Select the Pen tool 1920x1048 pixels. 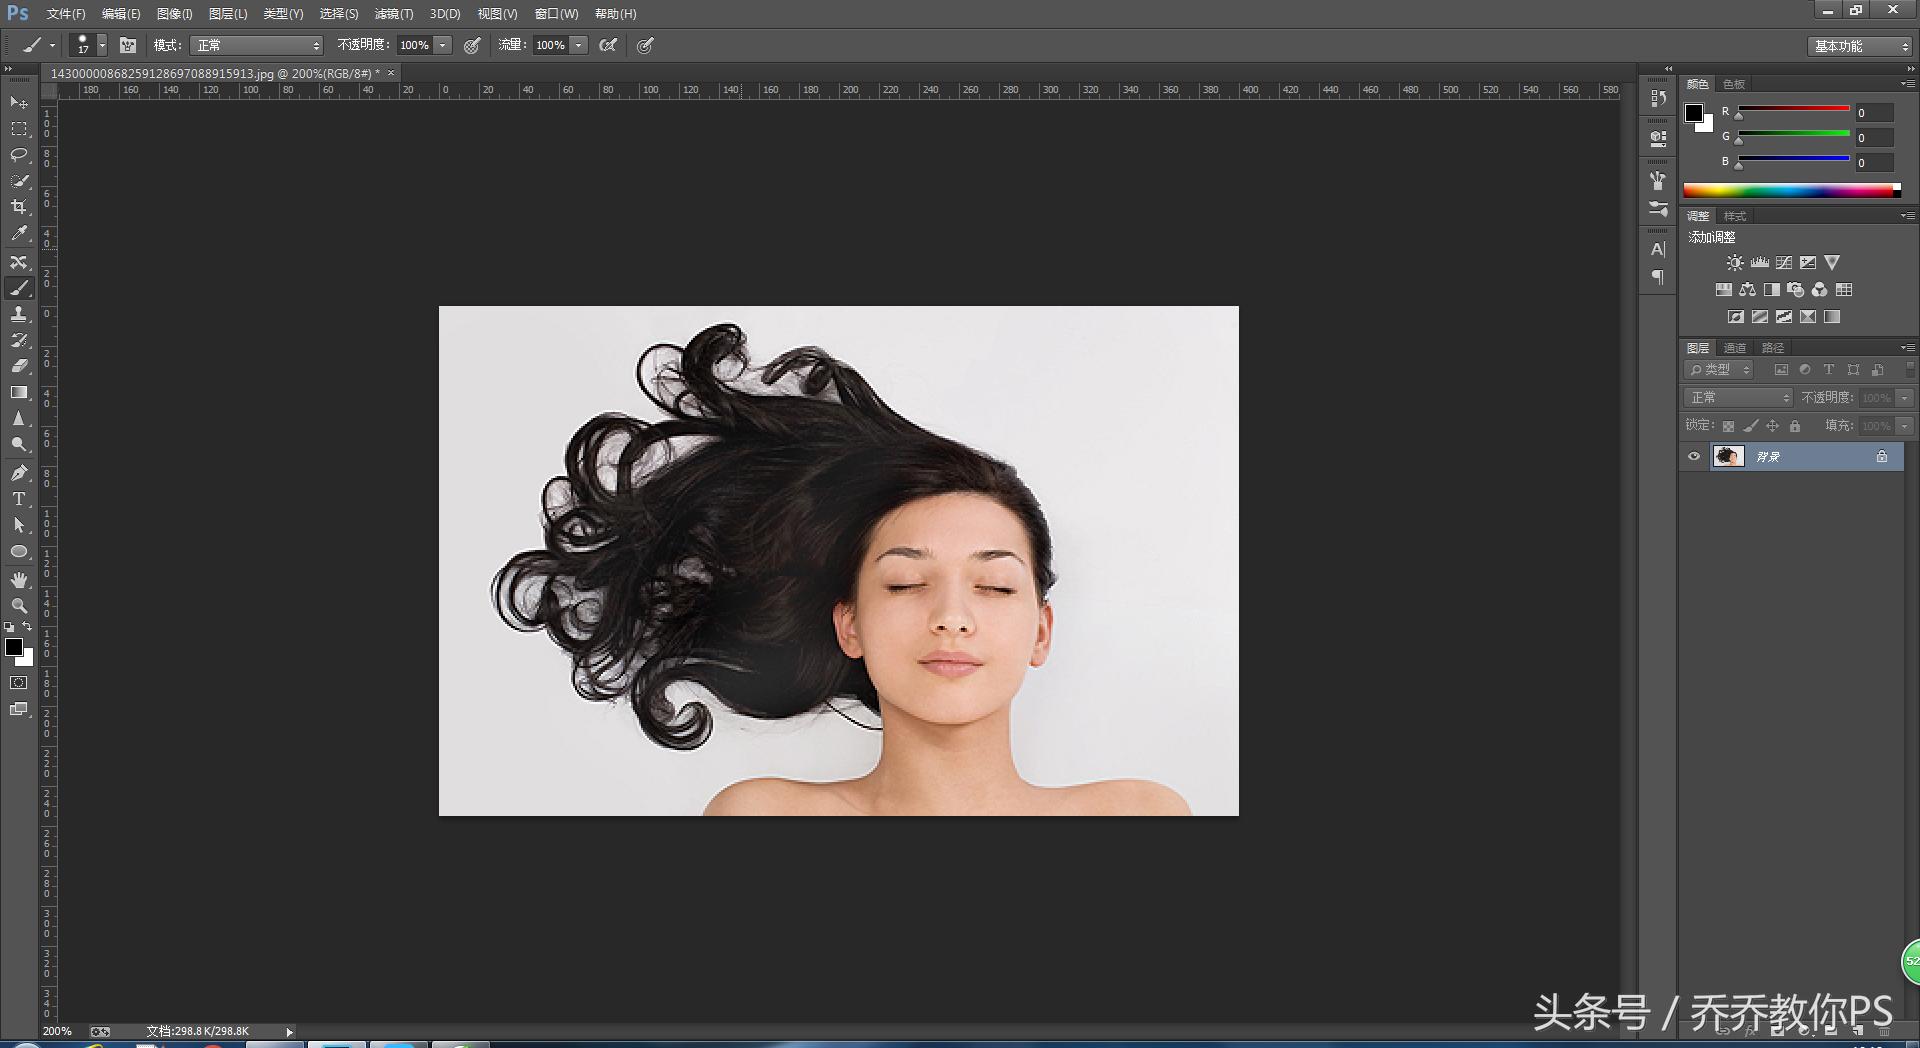[19, 473]
